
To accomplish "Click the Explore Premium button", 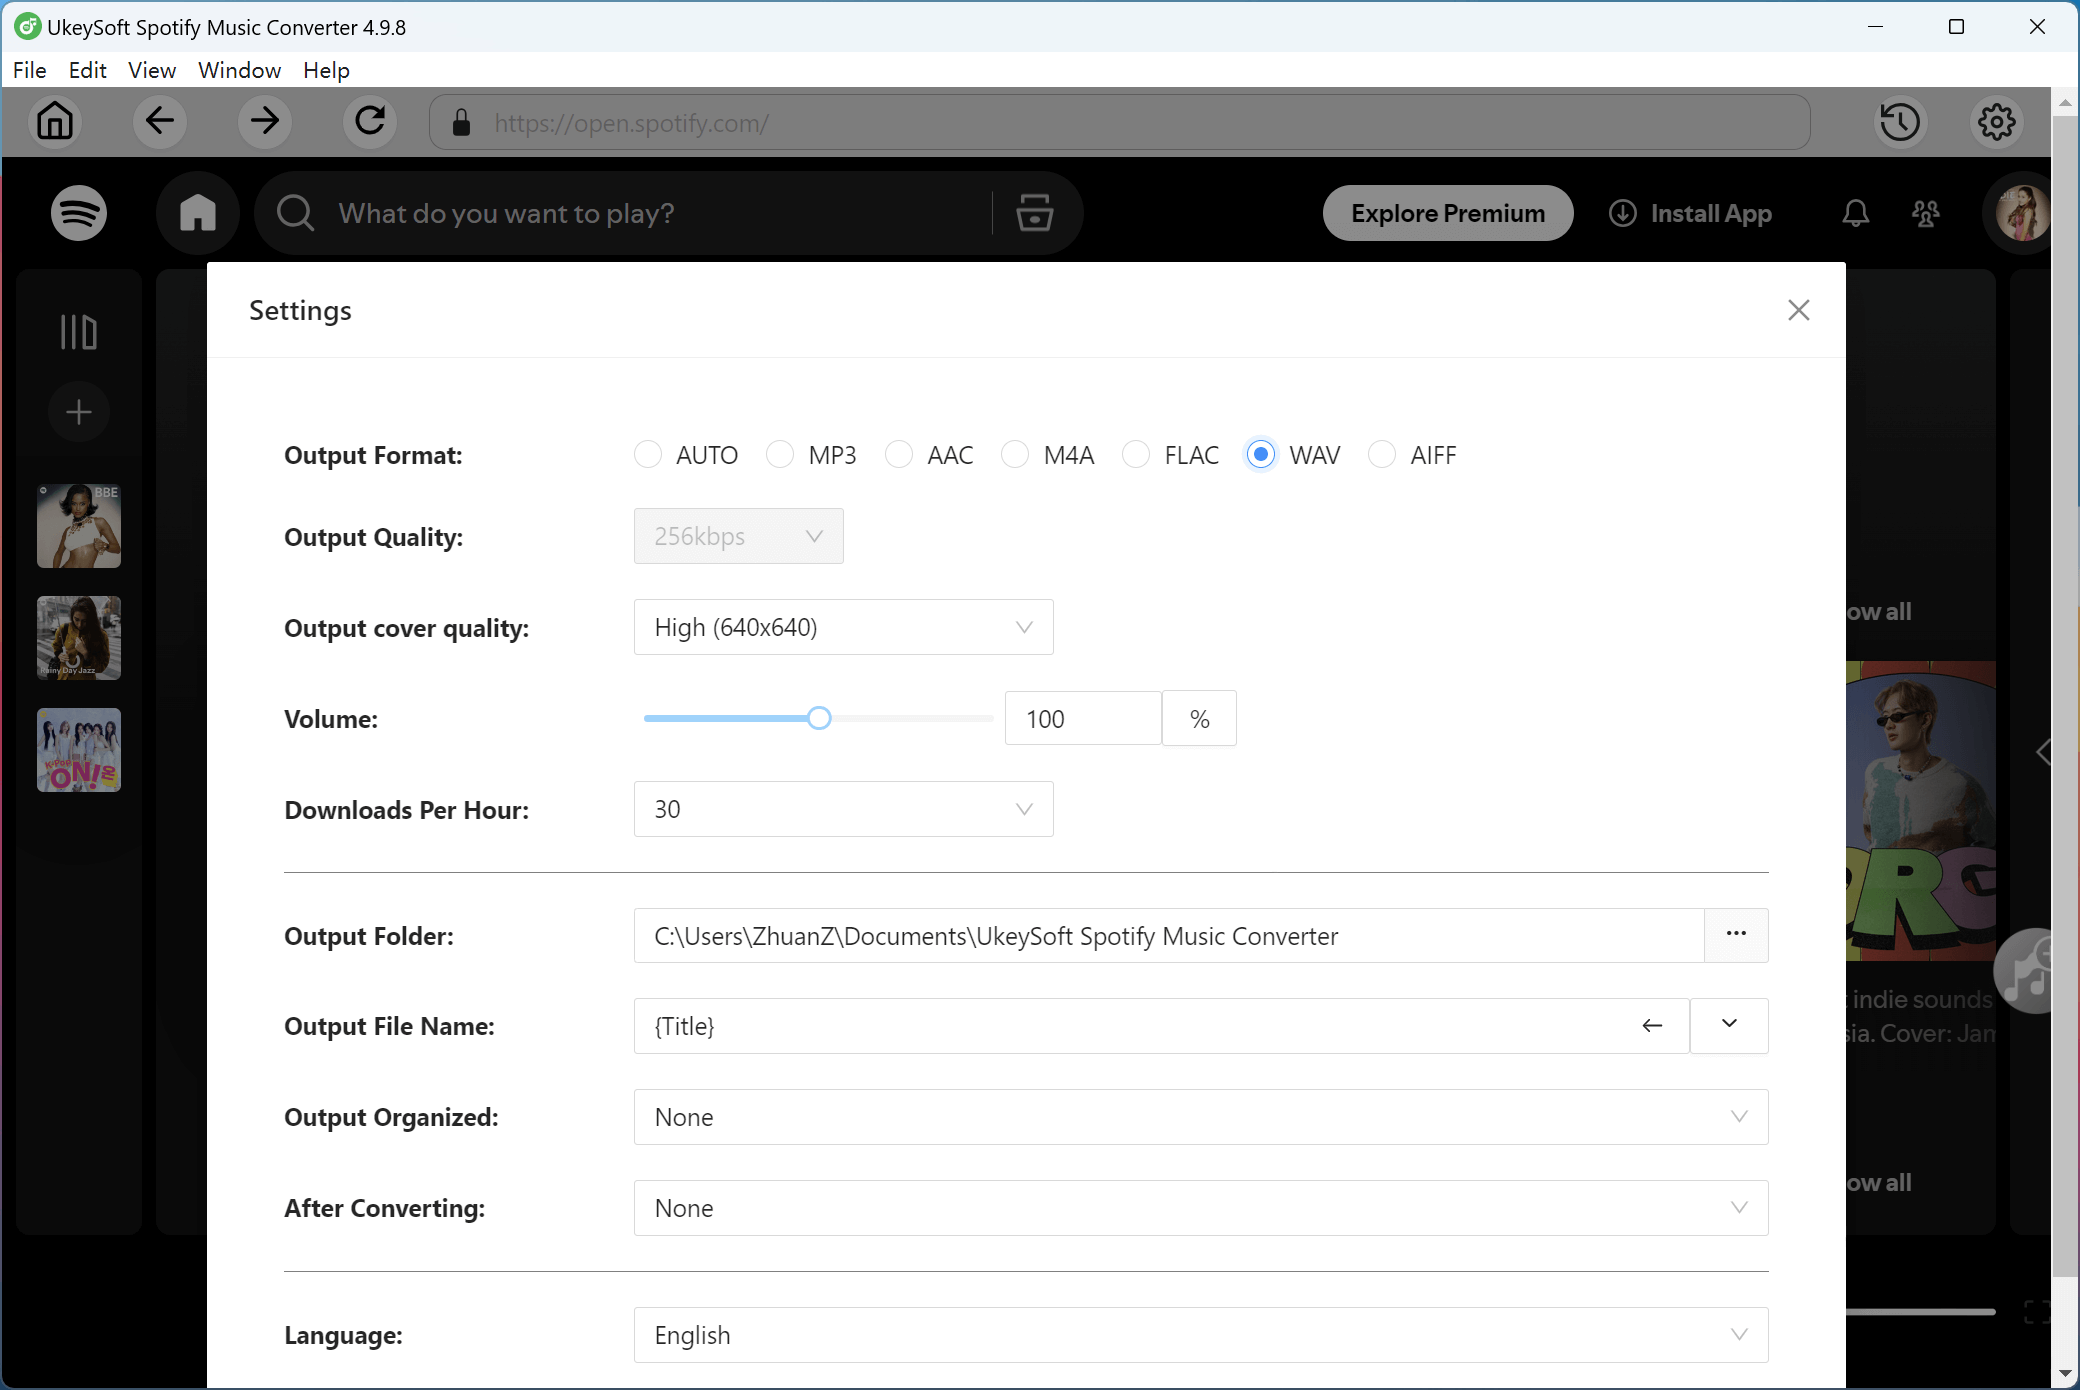I will coord(1447,213).
